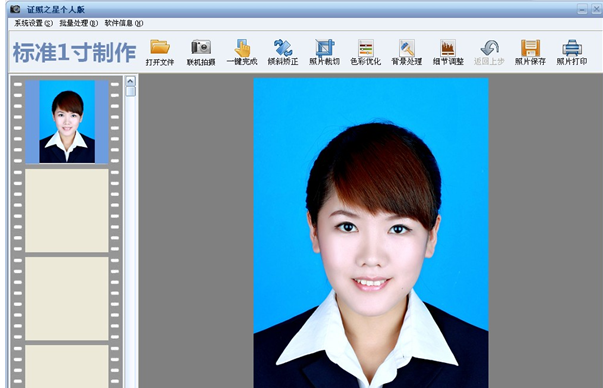Click the filmstrip scrollbar up arrow
The width and height of the screenshot is (603, 388).
point(130,81)
